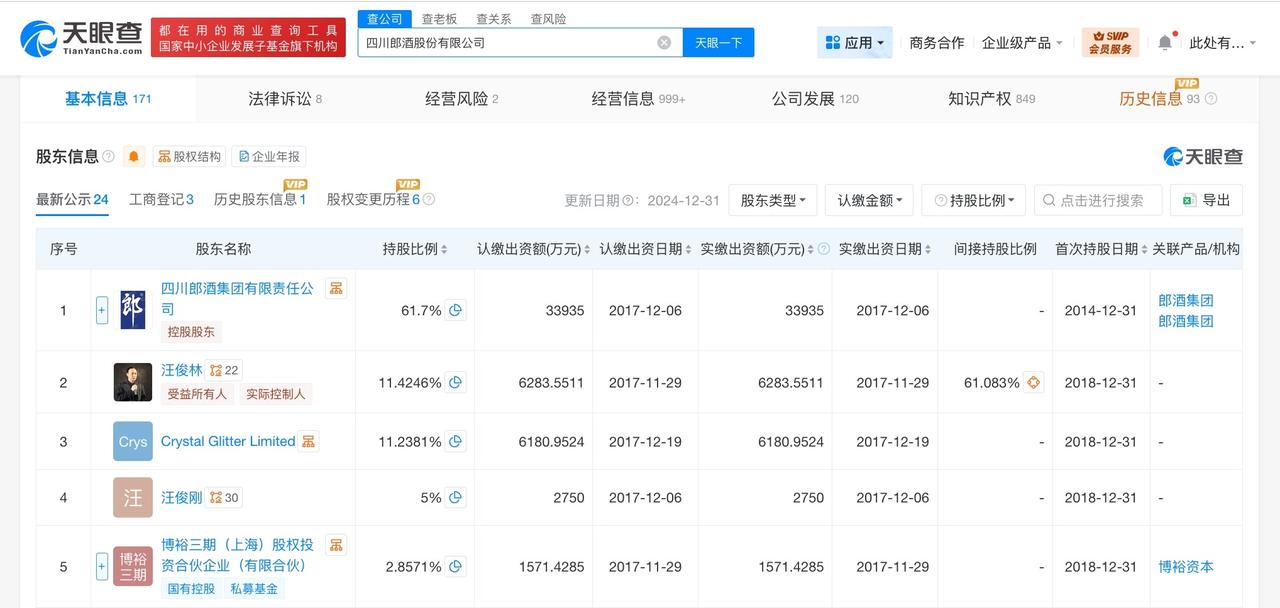This screenshot has width=1280, height=608.
Task: Open equity structure icon for 博裕三期
Action: click(336, 545)
